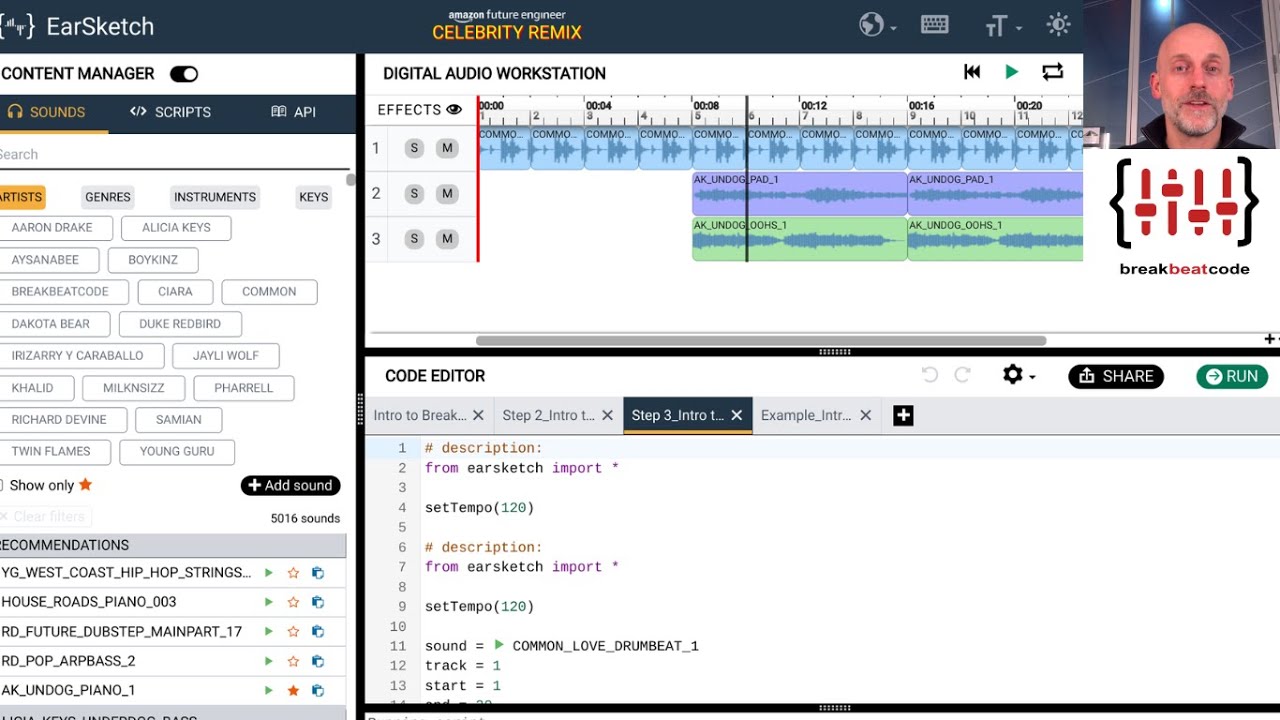Favorite RD_POP_ARPBASS_2 sound
Screen dimensions: 1280x720
(293, 661)
